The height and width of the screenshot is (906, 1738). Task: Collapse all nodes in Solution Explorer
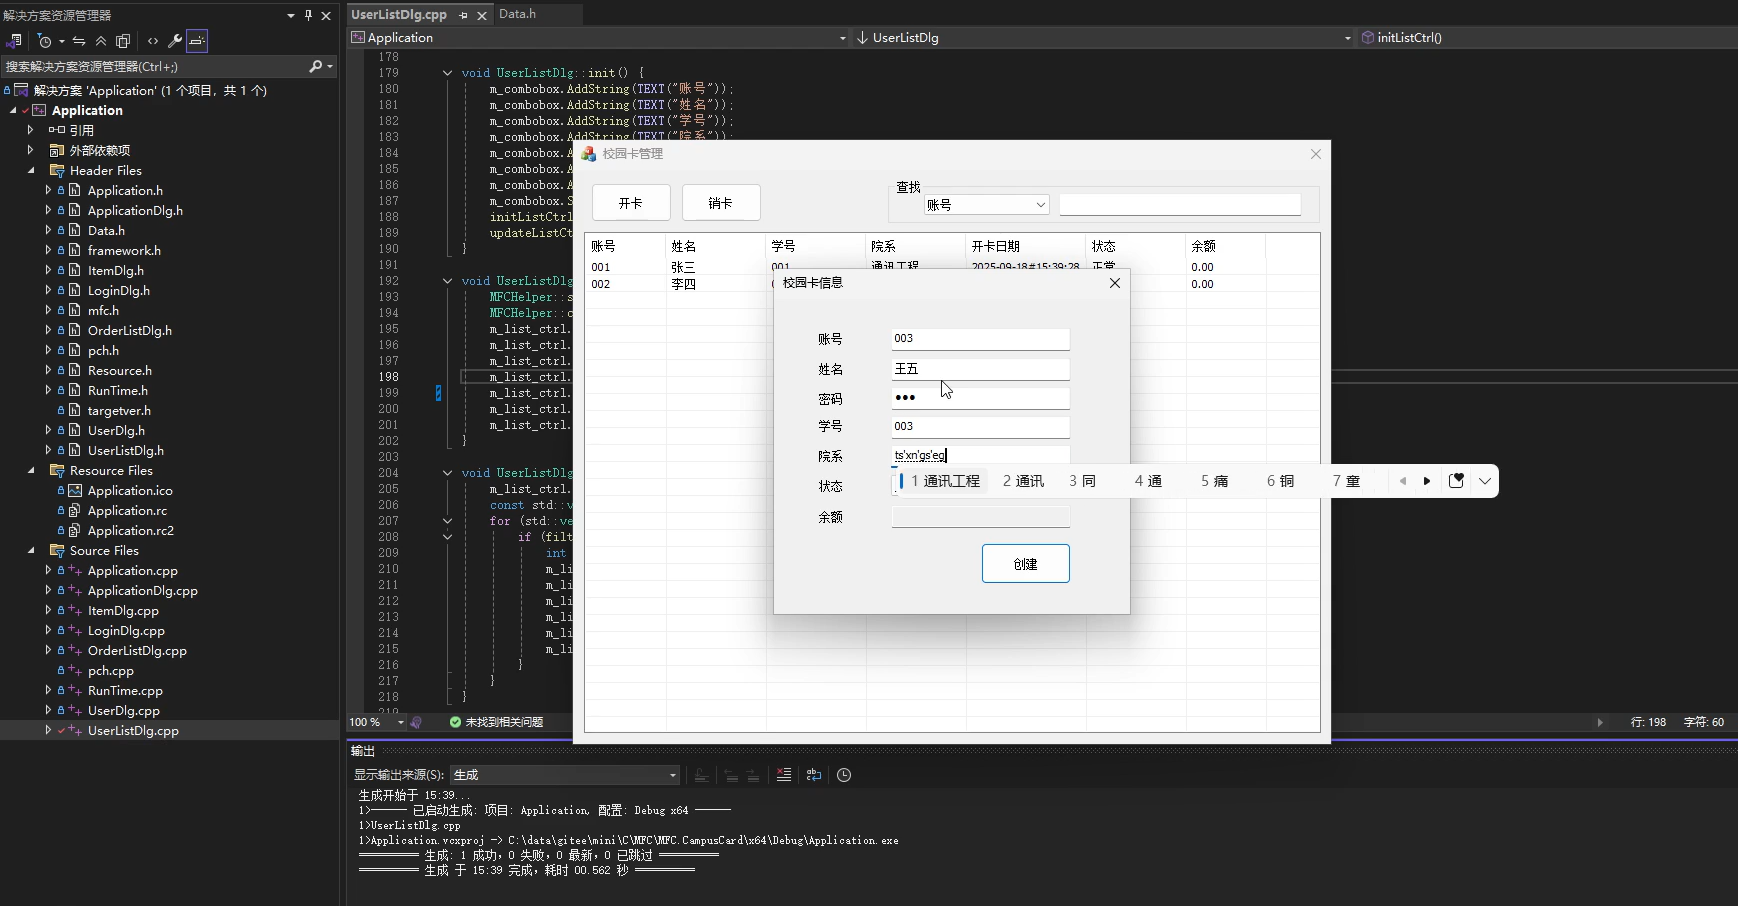tap(101, 41)
